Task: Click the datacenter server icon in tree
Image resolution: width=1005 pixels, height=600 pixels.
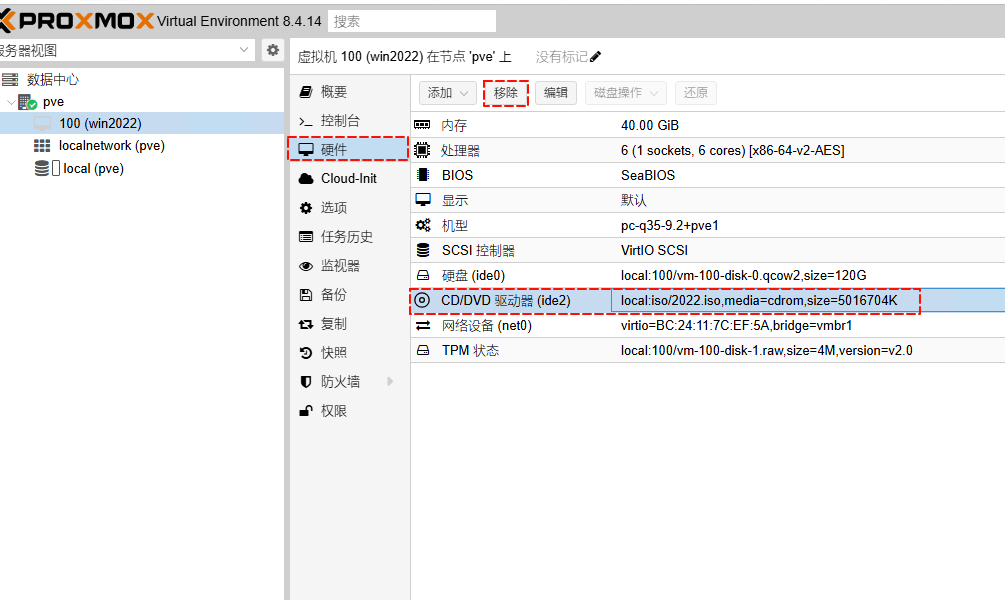Action: click(x=11, y=79)
